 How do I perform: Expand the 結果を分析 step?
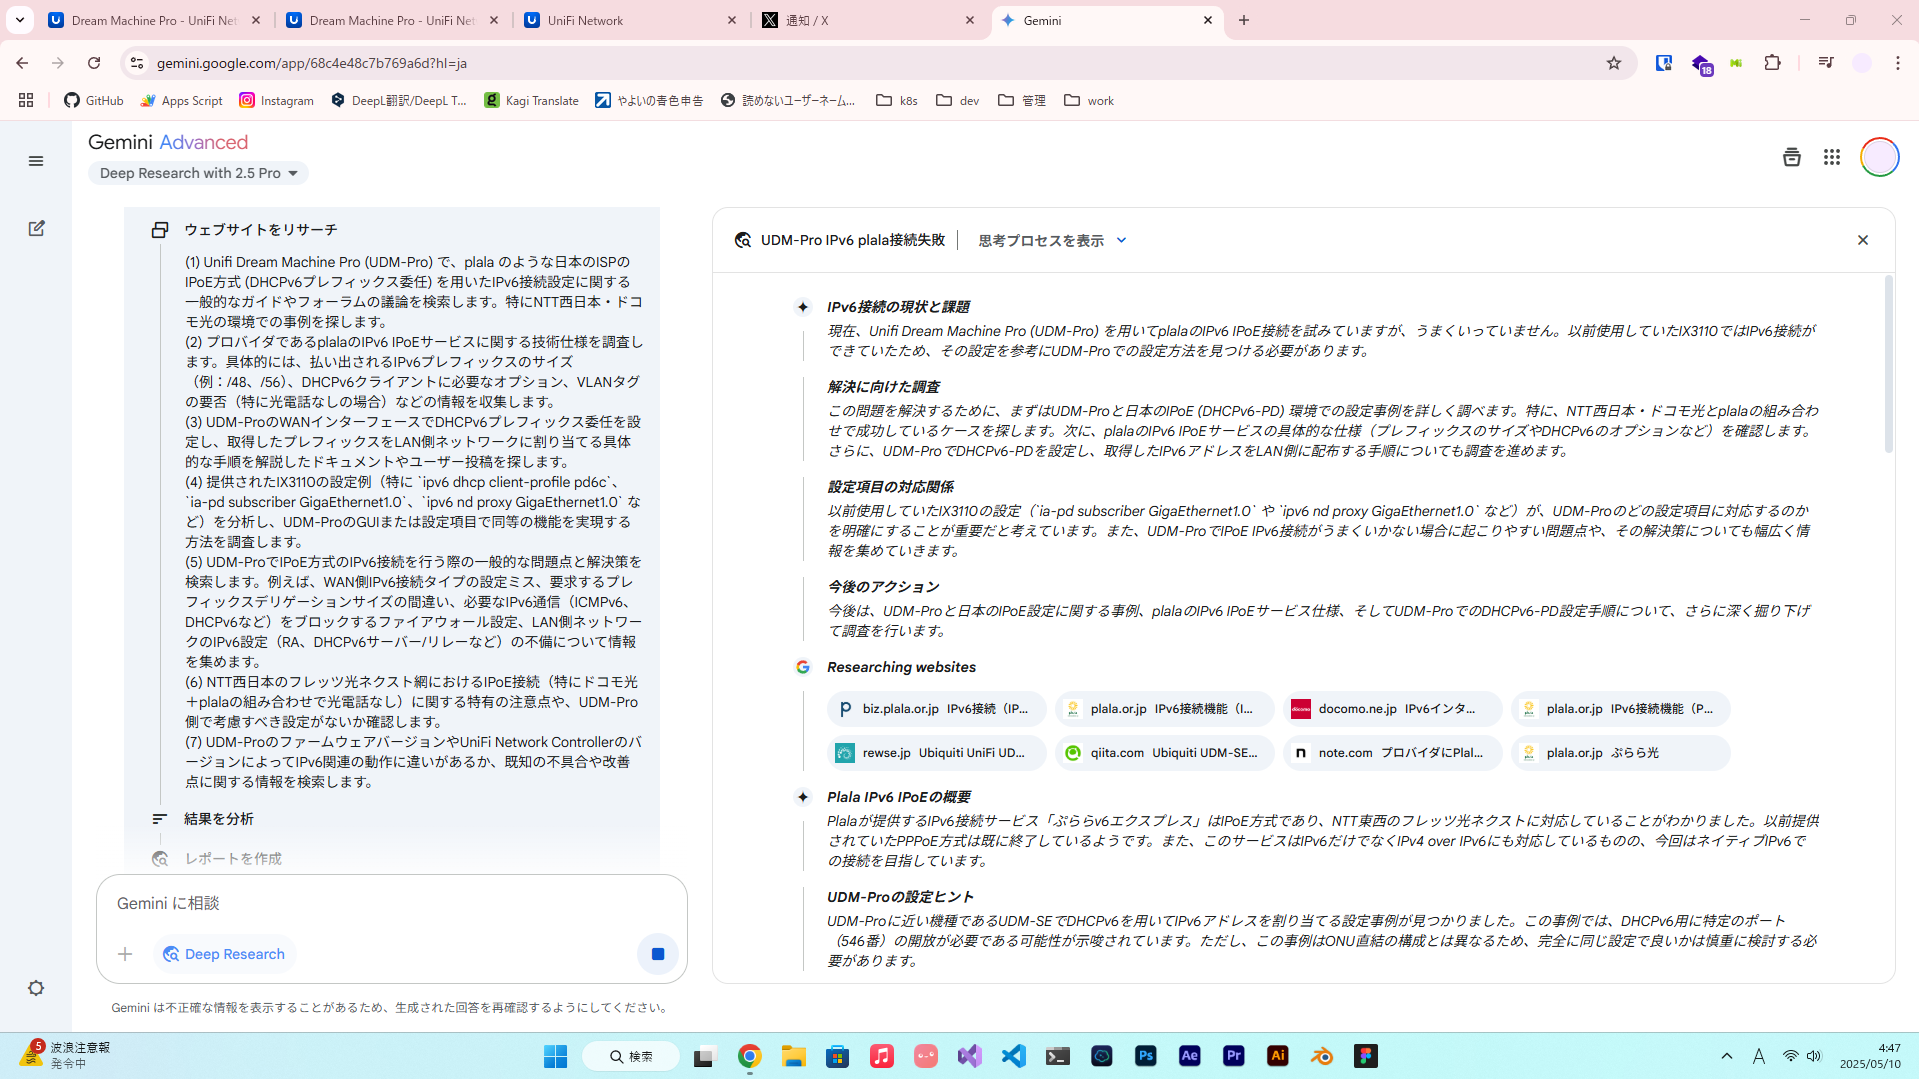[218, 819]
